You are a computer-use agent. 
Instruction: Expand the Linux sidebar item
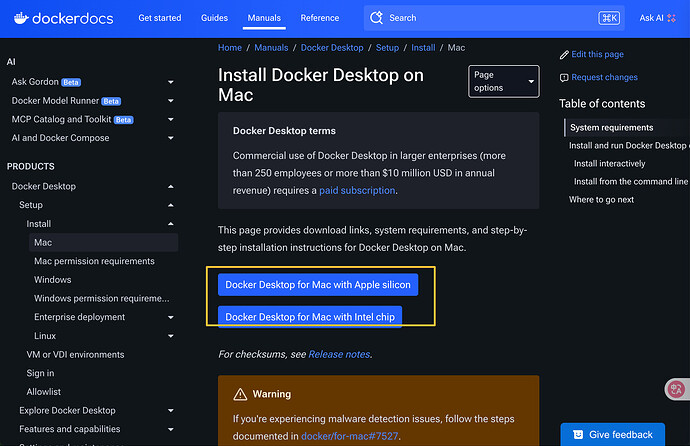[x=171, y=336]
